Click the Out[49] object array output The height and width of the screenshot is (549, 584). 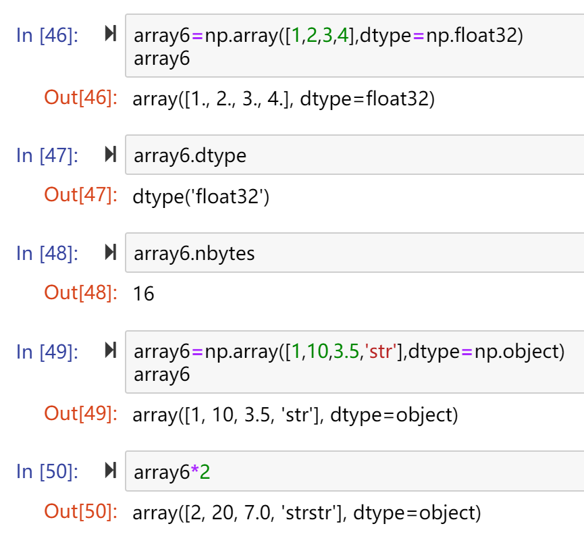295,415
